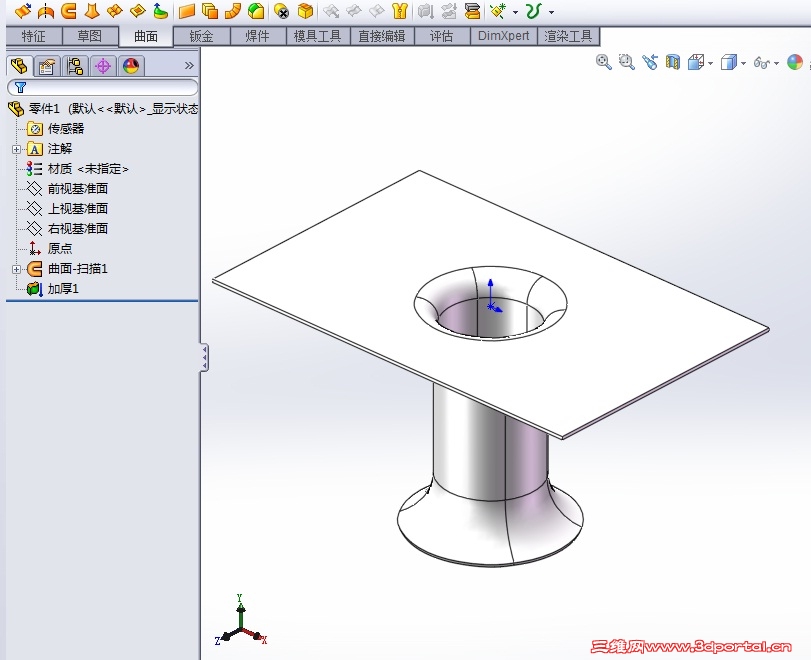Switch to the 渲染工具 tab

(568, 36)
